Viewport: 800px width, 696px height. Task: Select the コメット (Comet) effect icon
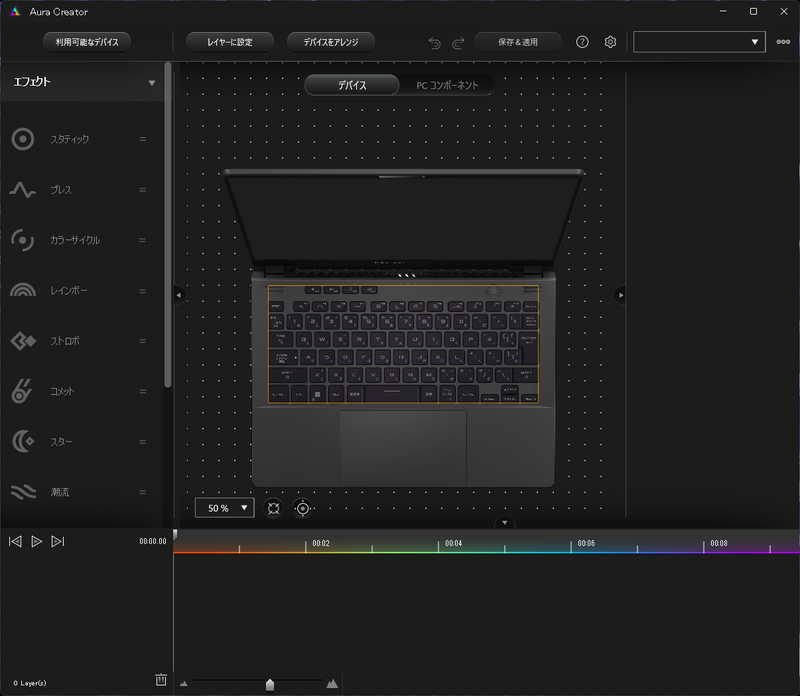[x=22, y=391]
